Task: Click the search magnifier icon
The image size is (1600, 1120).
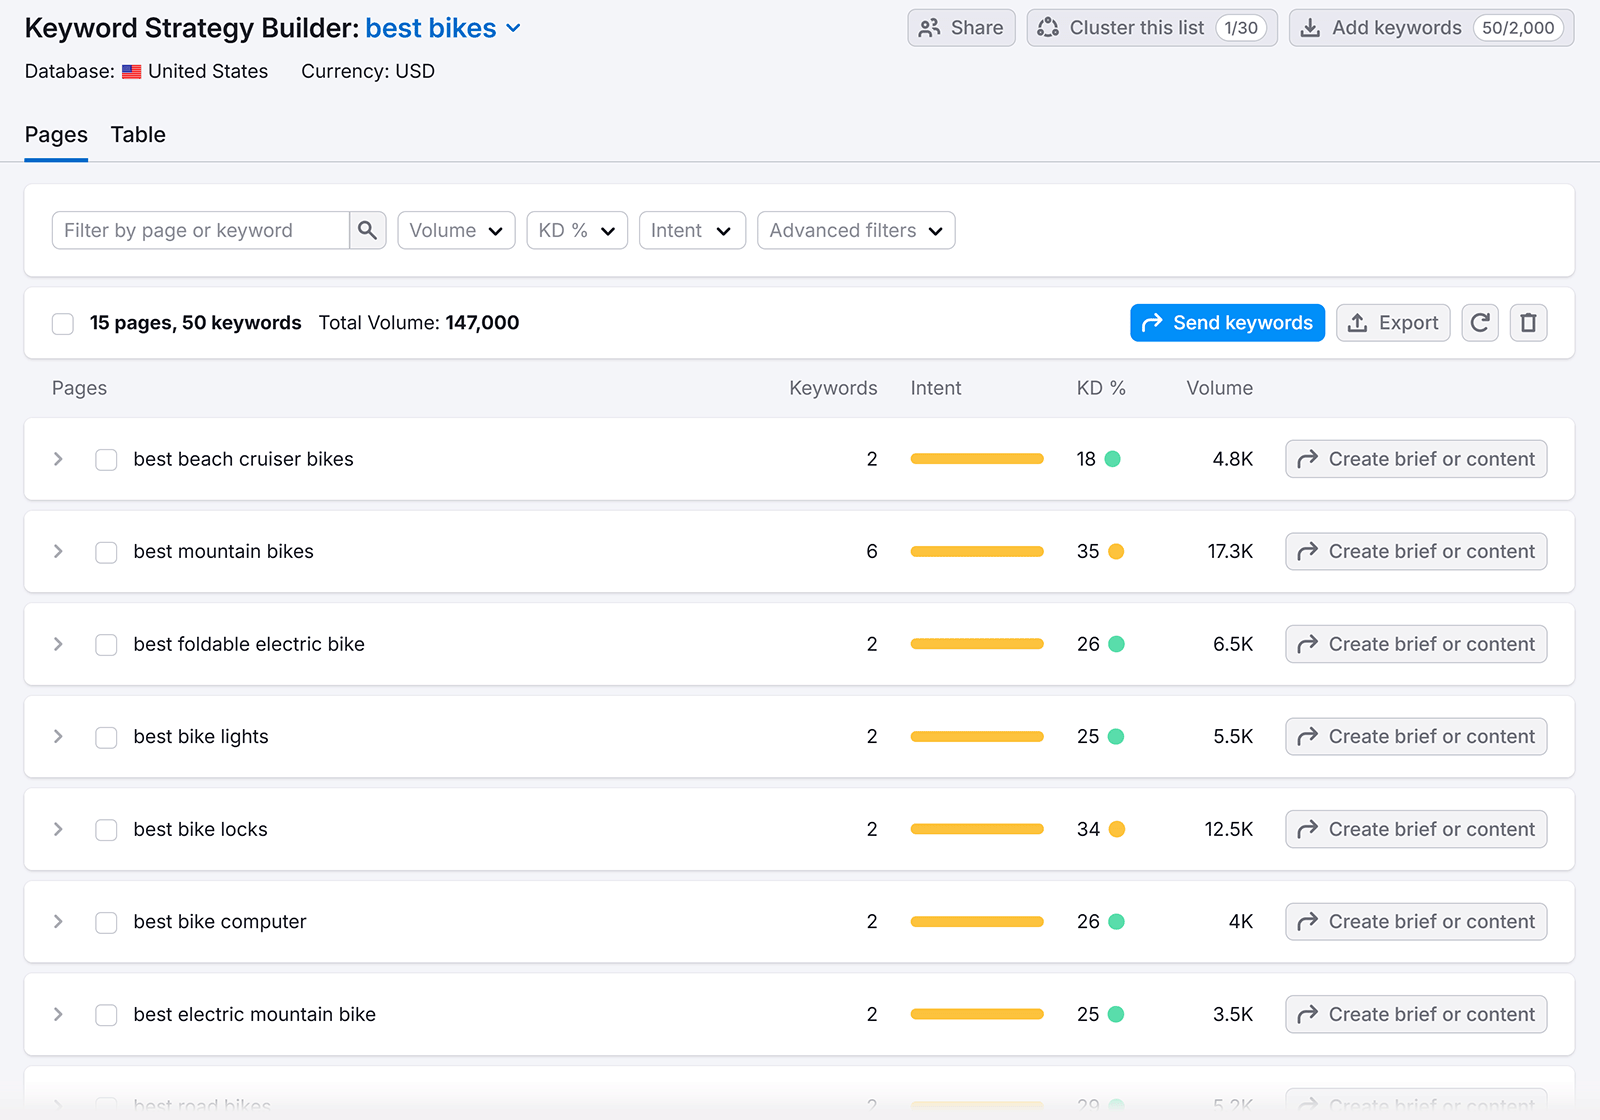Action: coord(367,230)
